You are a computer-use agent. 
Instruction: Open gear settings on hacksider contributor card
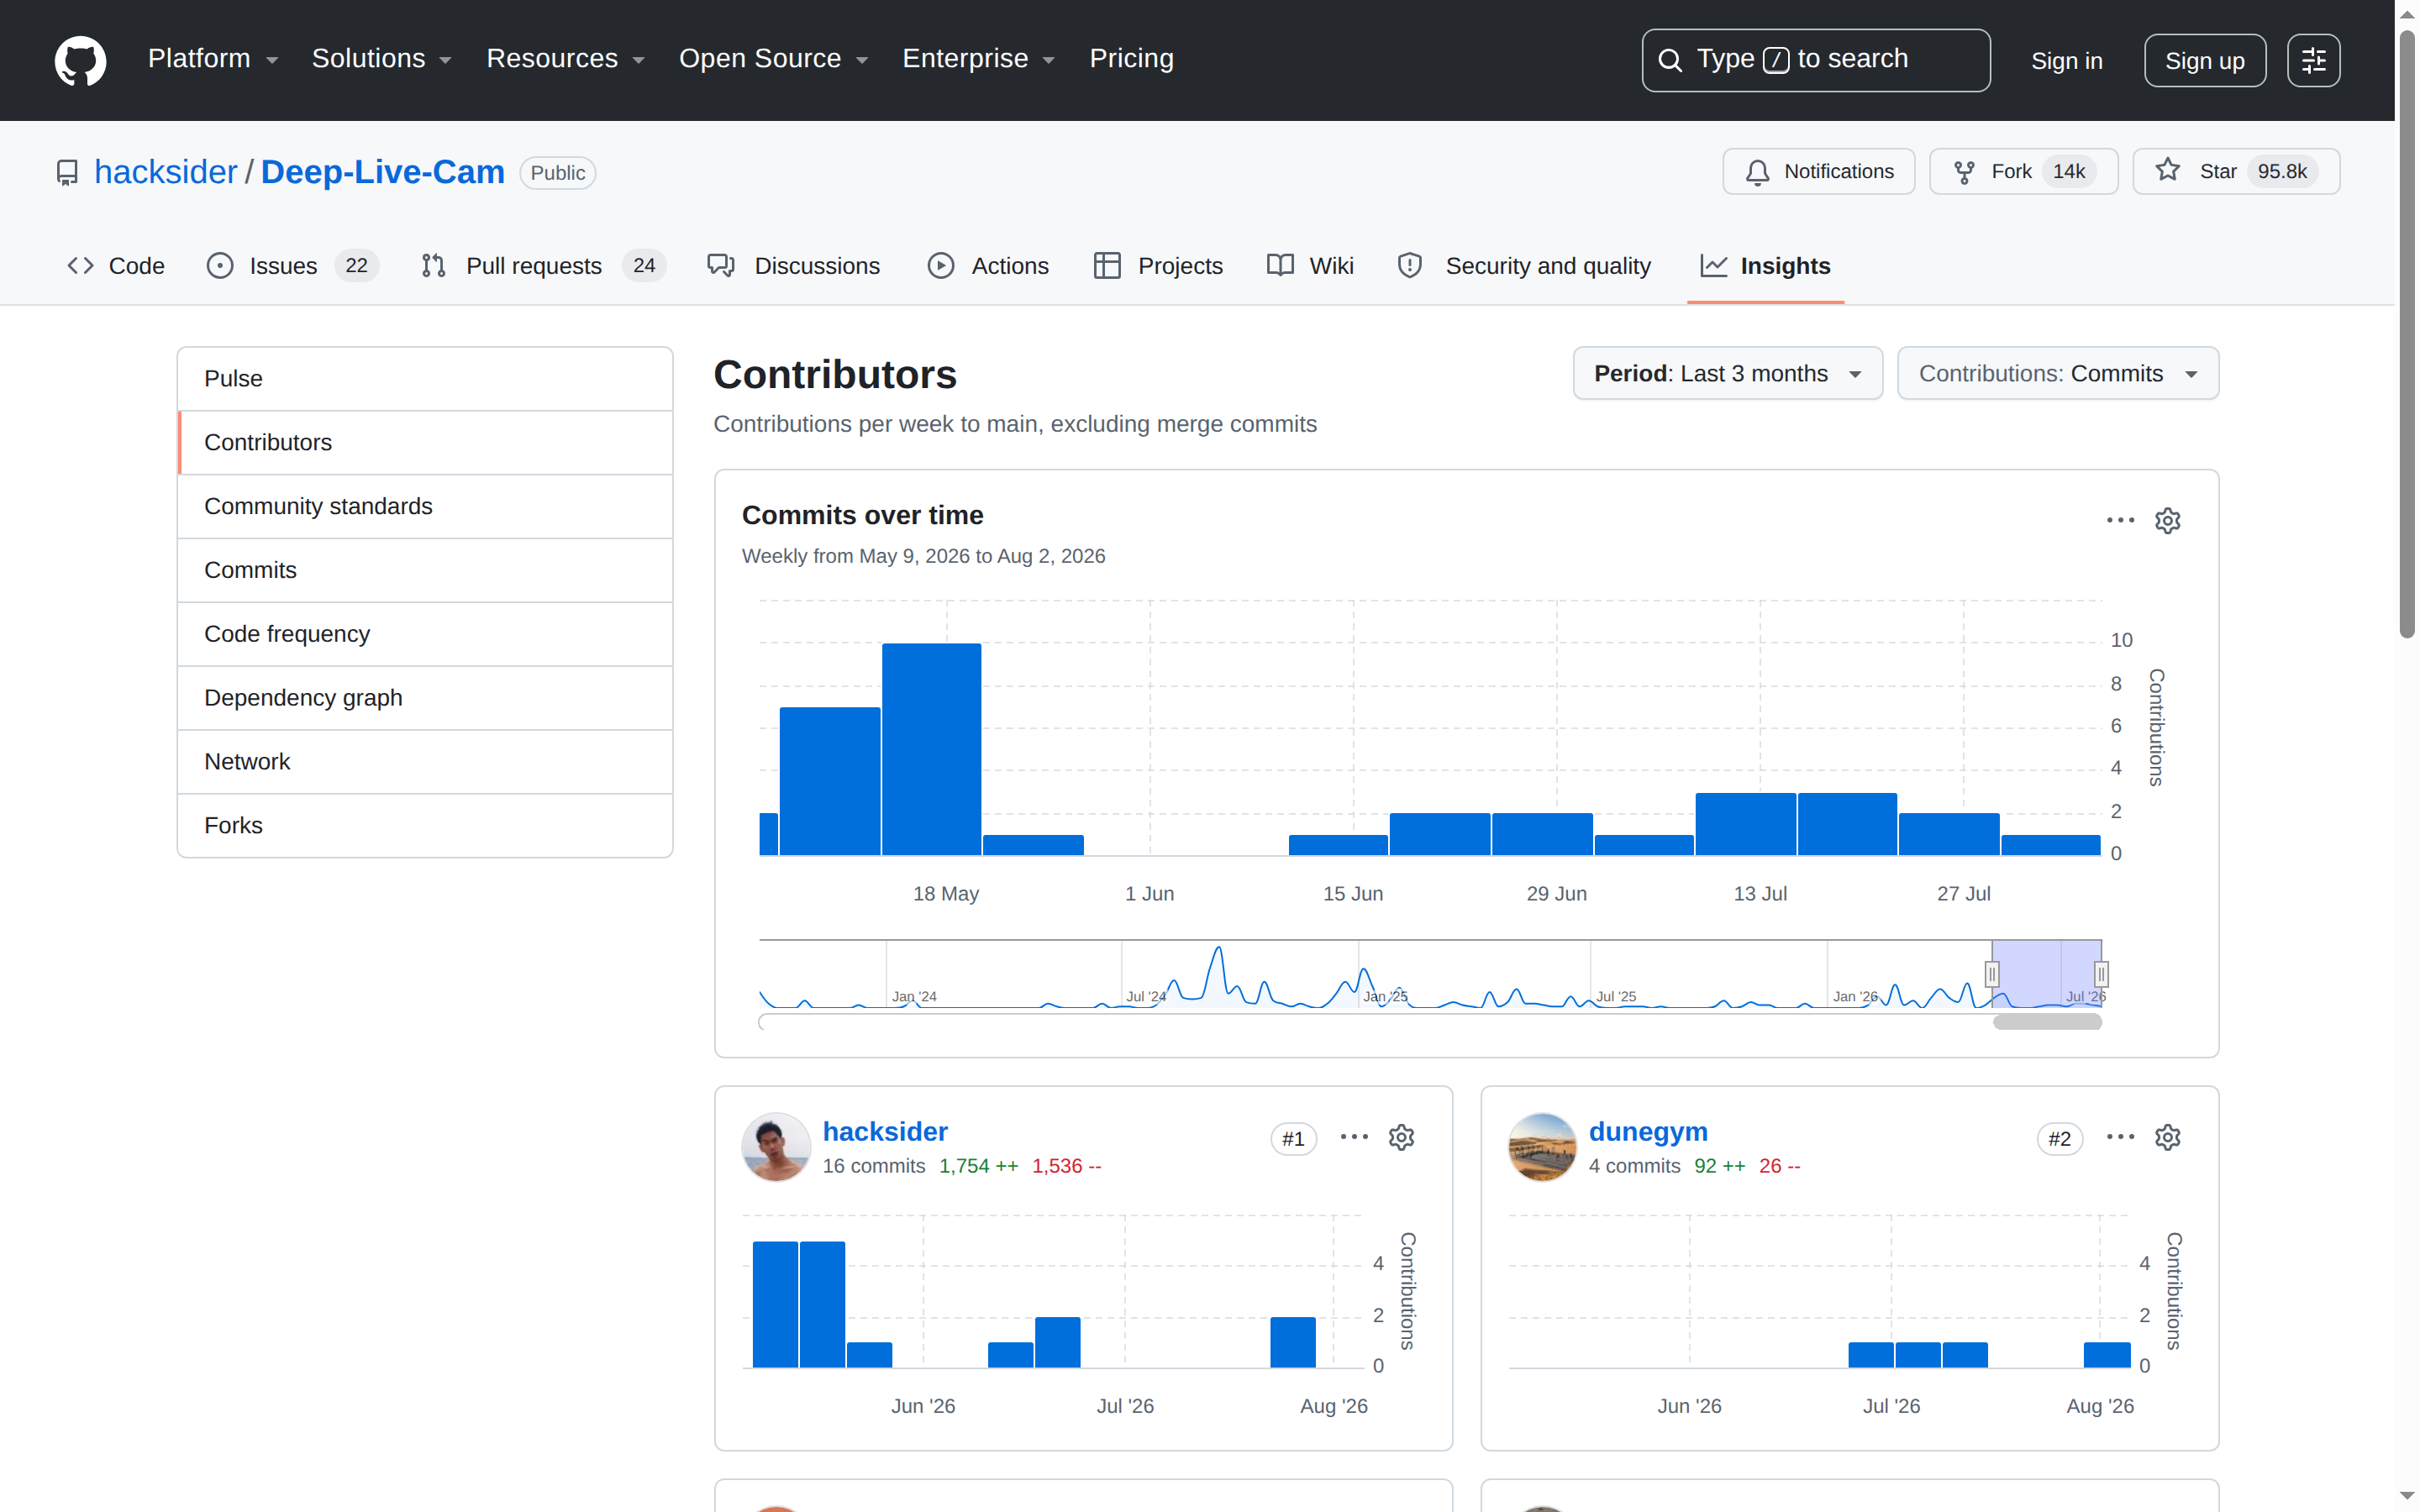(1401, 1138)
